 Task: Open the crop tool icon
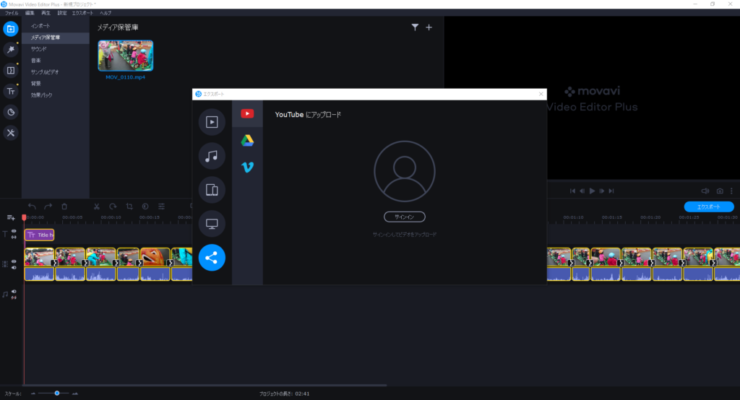point(129,206)
